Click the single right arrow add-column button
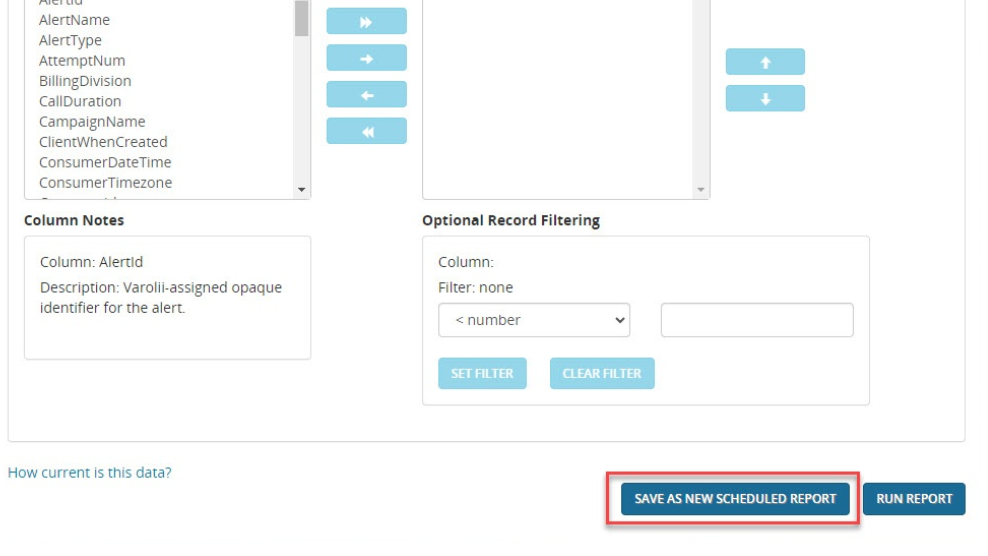988x556 pixels. tap(366, 58)
